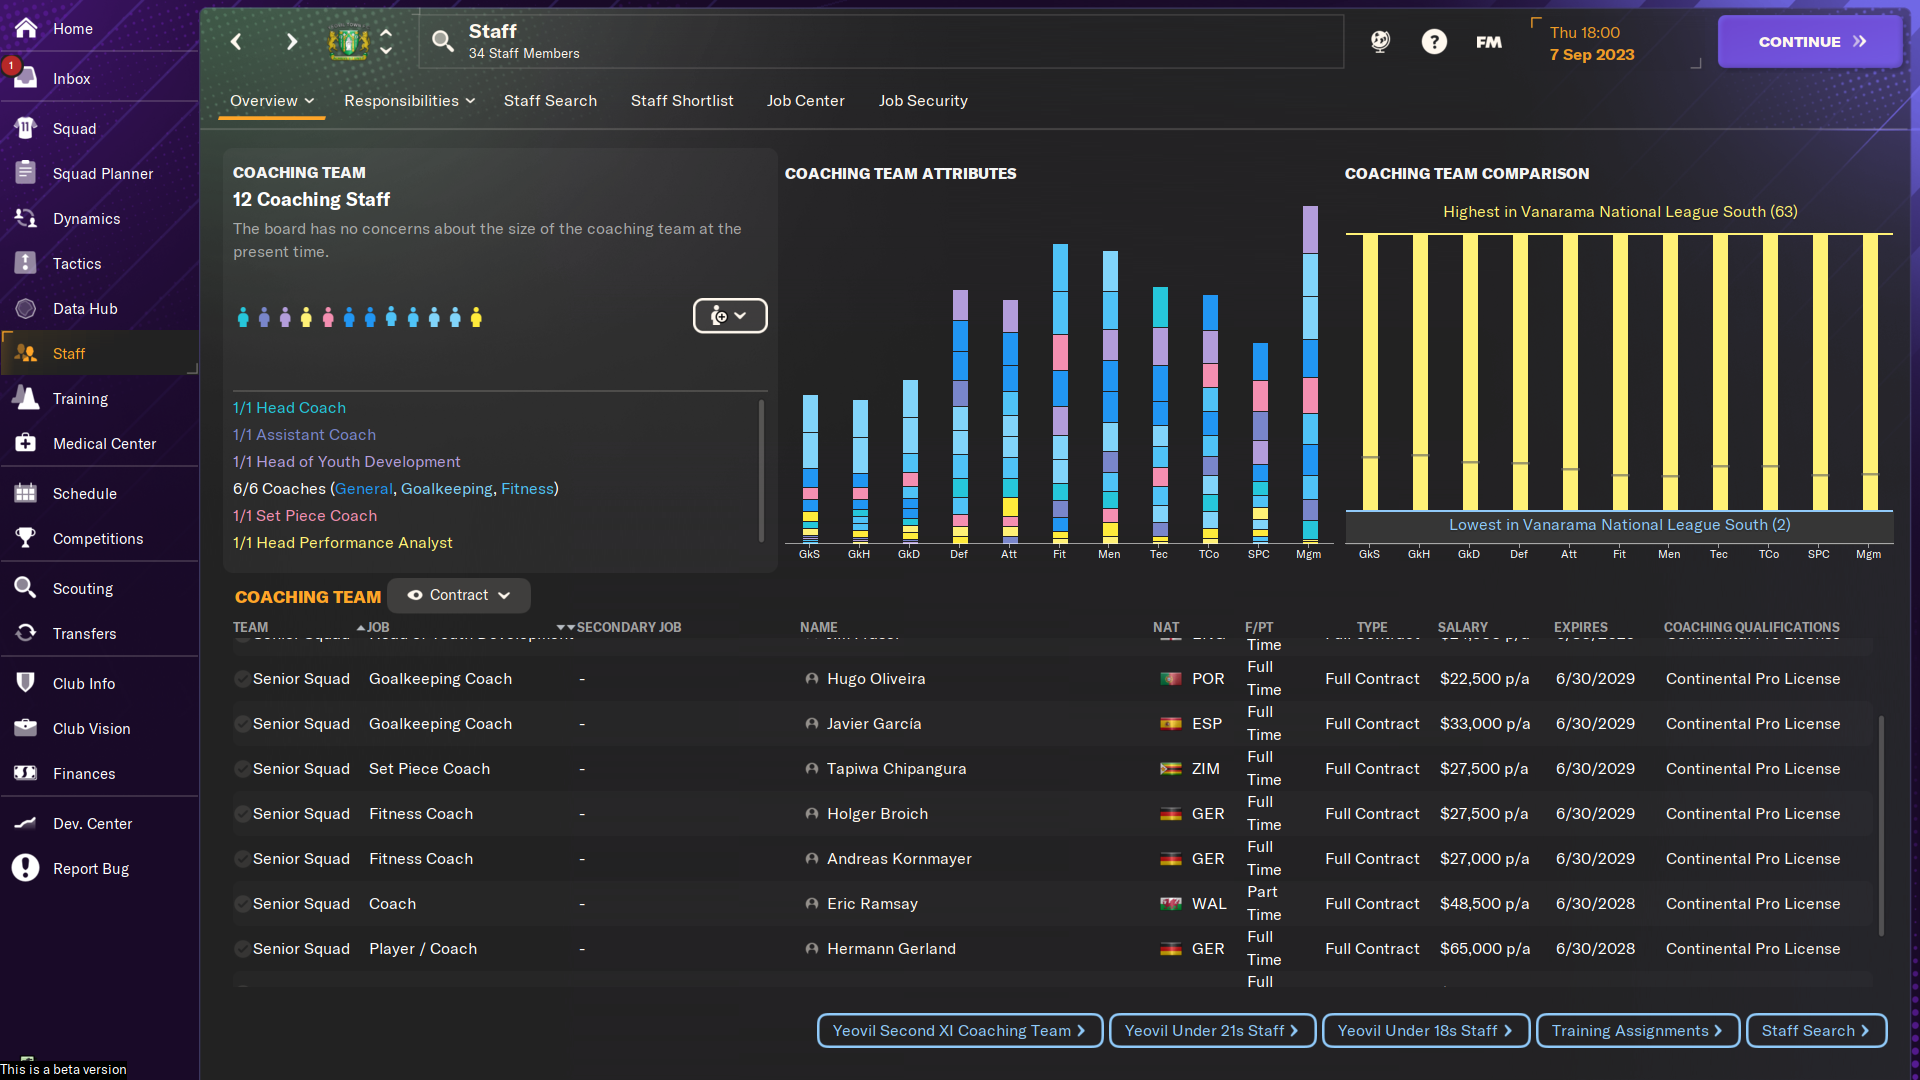Open Yeovil Under 21s Staff
This screenshot has height=1080, width=1920.
coord(1212,1031)
